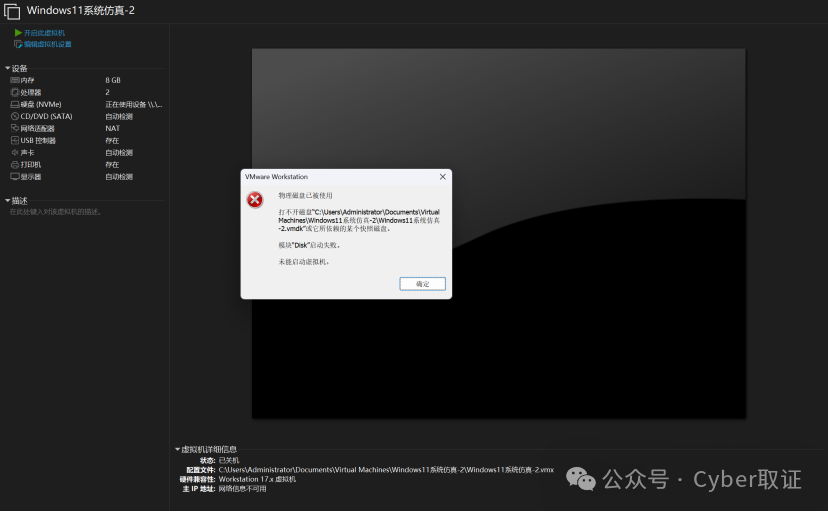This screenshot has width=828, height=512.
Task: Click the USB controller 存在 value
Action: point(112,140)
